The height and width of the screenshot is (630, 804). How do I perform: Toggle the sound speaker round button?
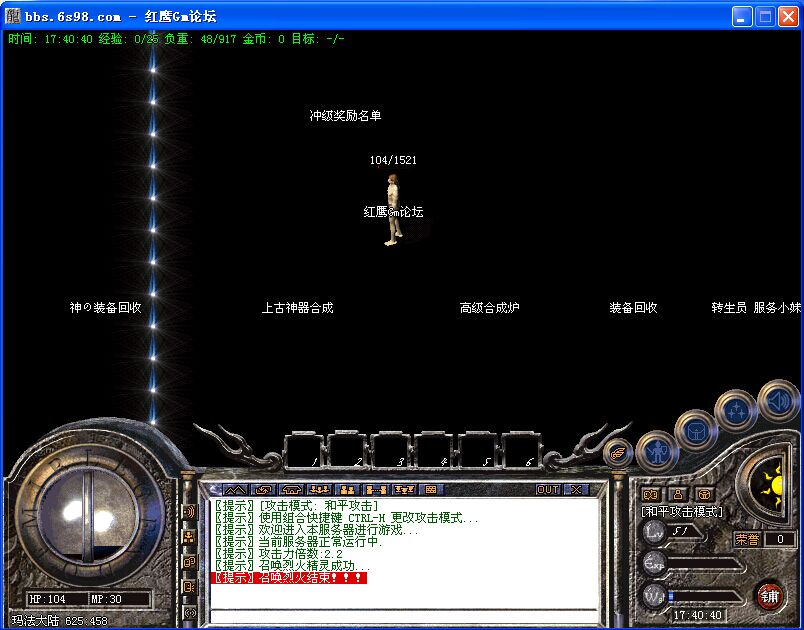click(x=778, y=400)
